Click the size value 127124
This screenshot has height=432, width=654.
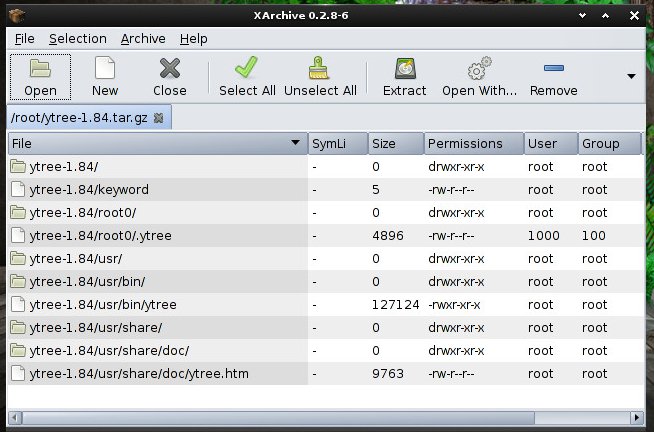pos(395,304)
